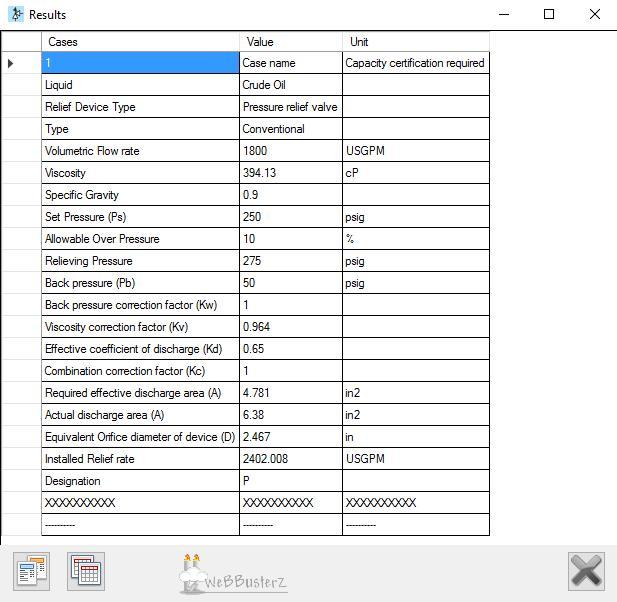Click the report view icon at bottom left

31,571
